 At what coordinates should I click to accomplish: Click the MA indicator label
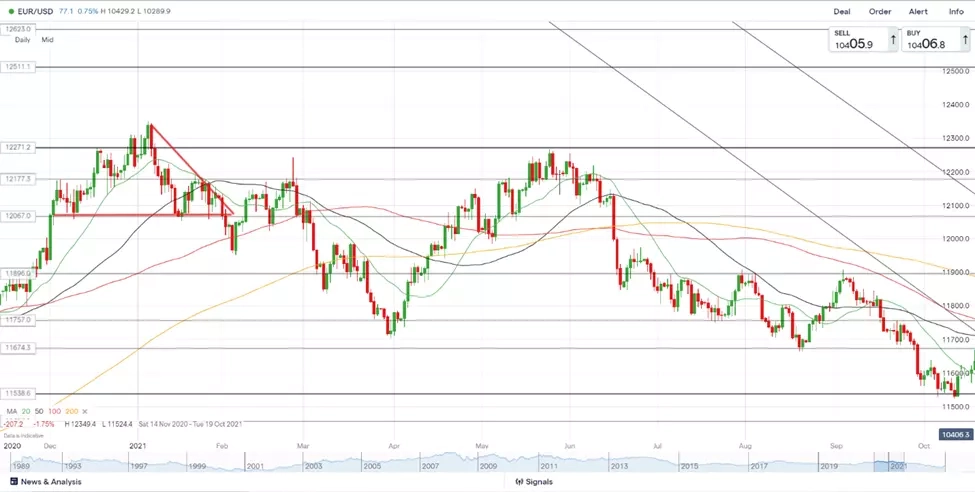[x=12, y=411]
